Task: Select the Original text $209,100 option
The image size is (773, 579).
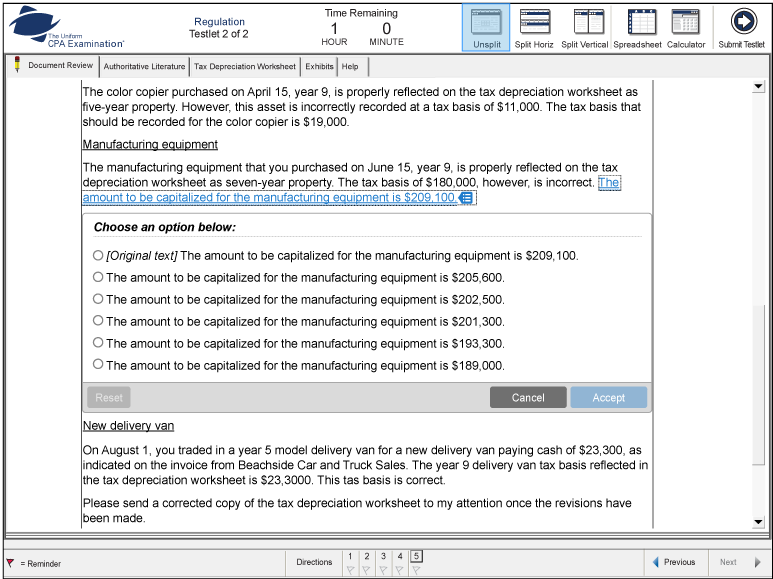Action: [x=98, y=255]
